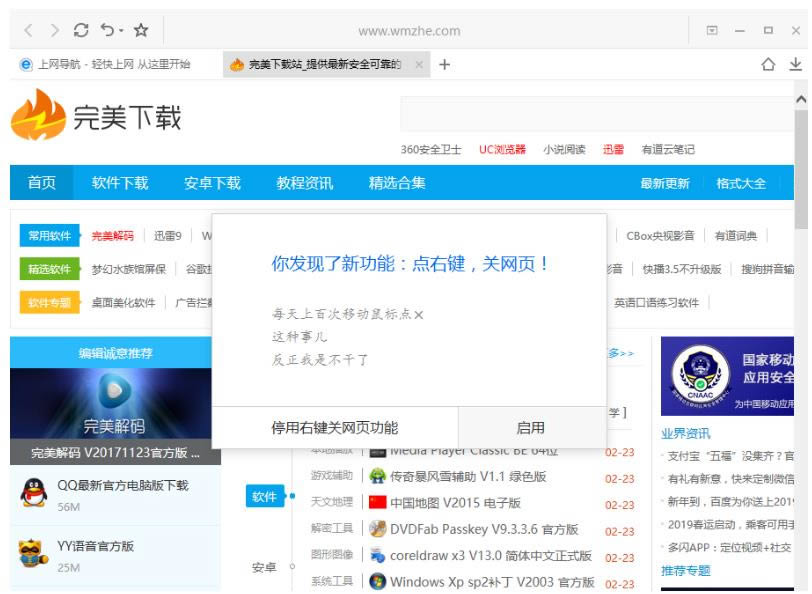Click 停用右键关网页功能 in the dialog
812x594 pixels.
click(x=335, y=428)
